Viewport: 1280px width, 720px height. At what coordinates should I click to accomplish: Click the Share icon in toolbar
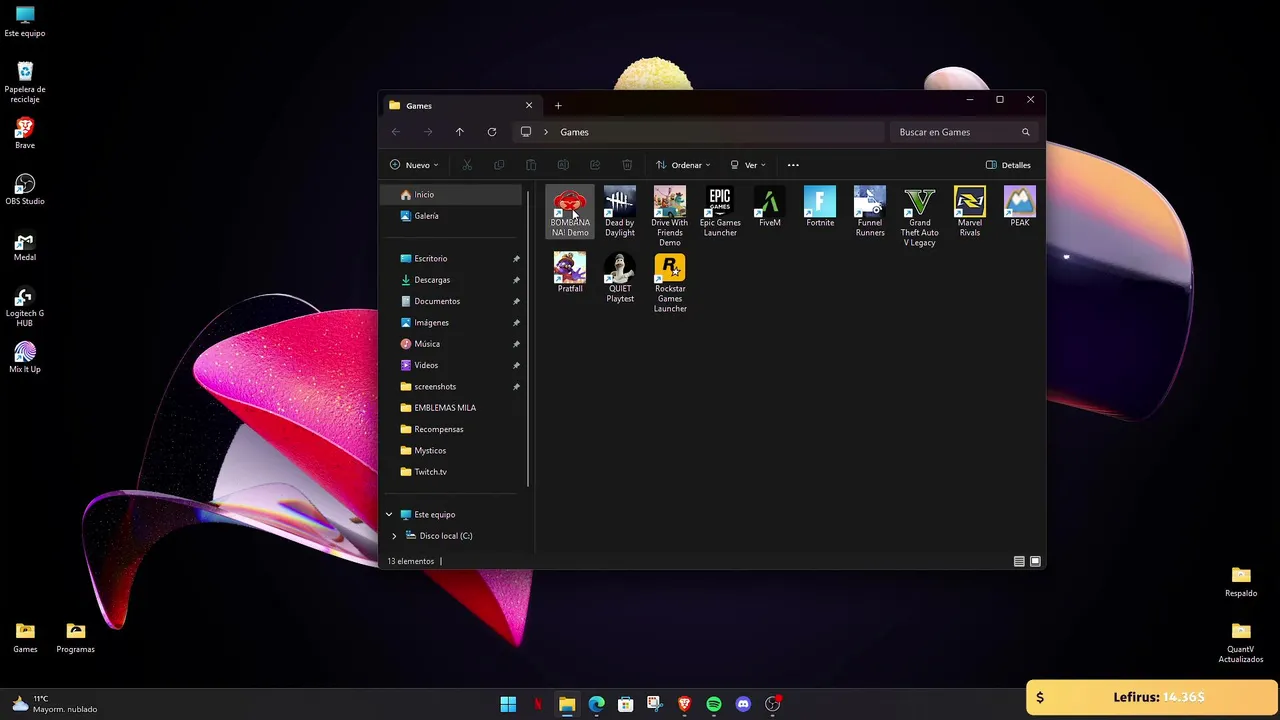[595, 165]
